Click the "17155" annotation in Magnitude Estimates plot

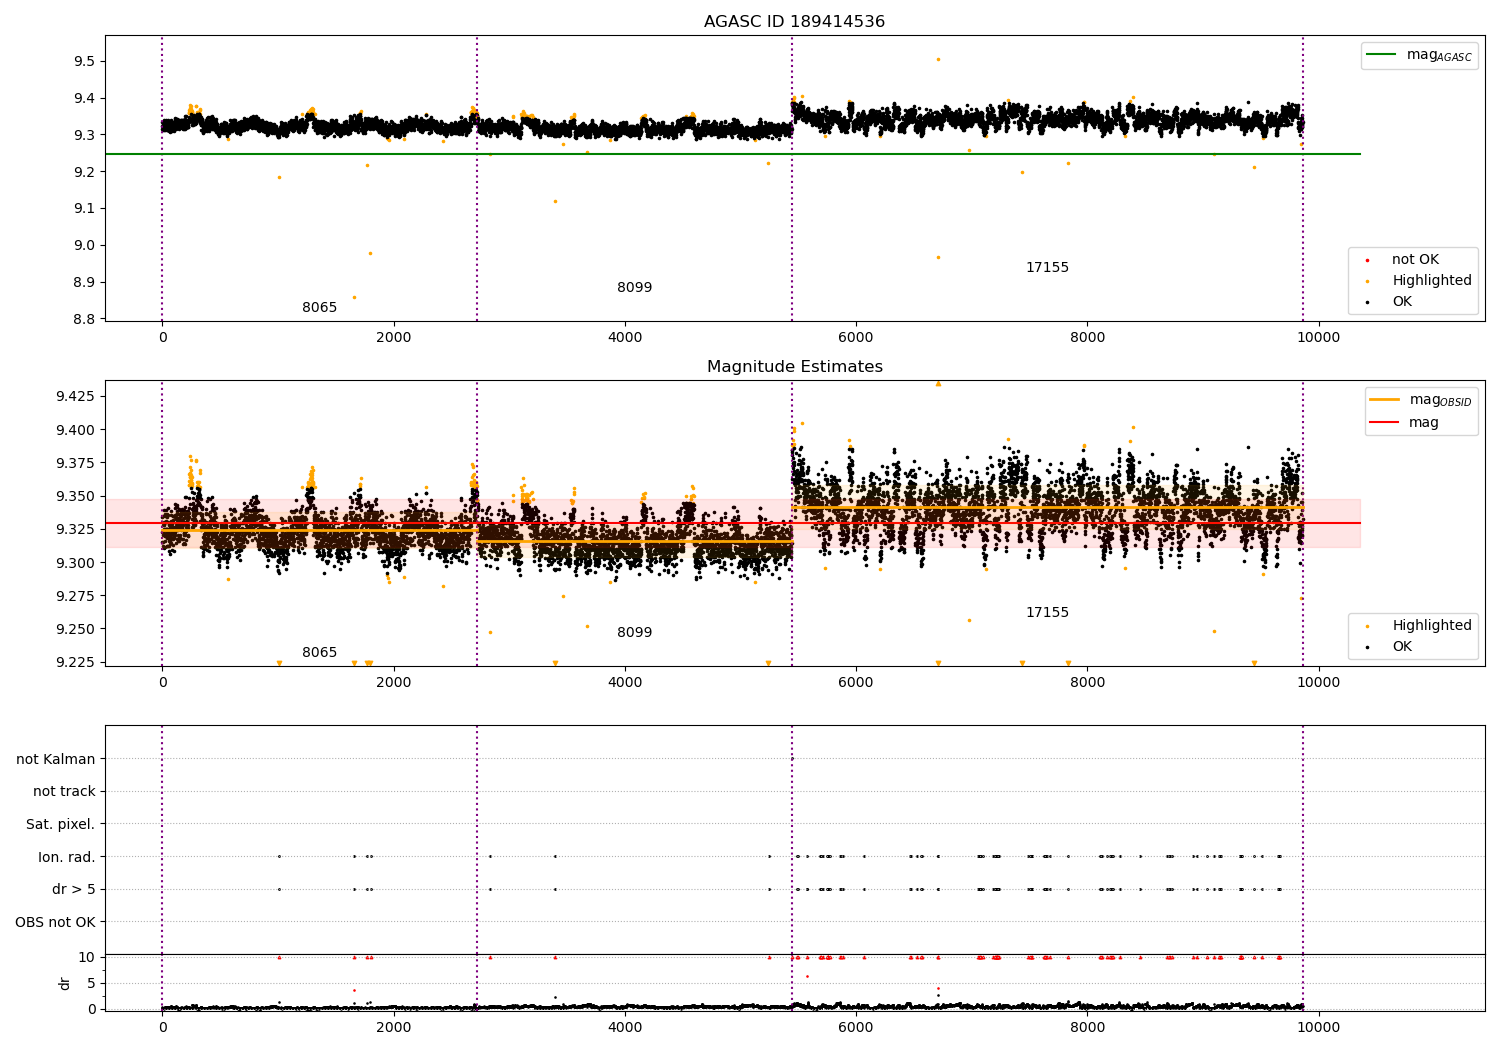(1047, 613)
